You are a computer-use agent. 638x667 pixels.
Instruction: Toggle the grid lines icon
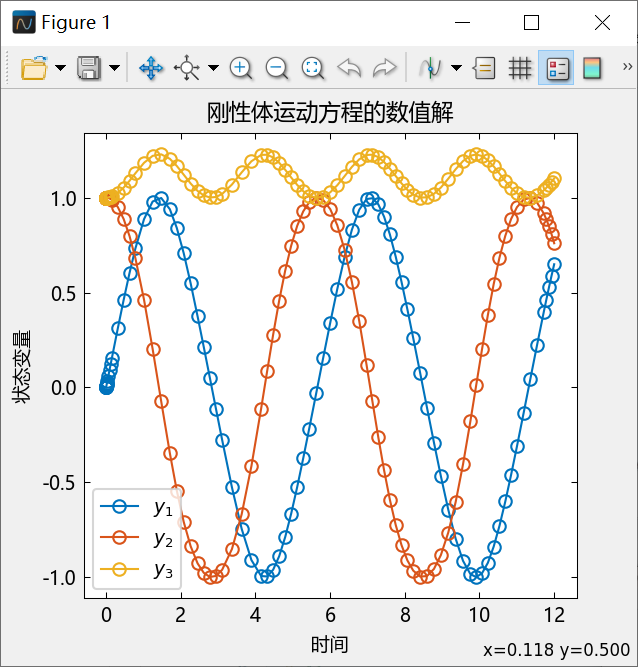tap(520, 68)
